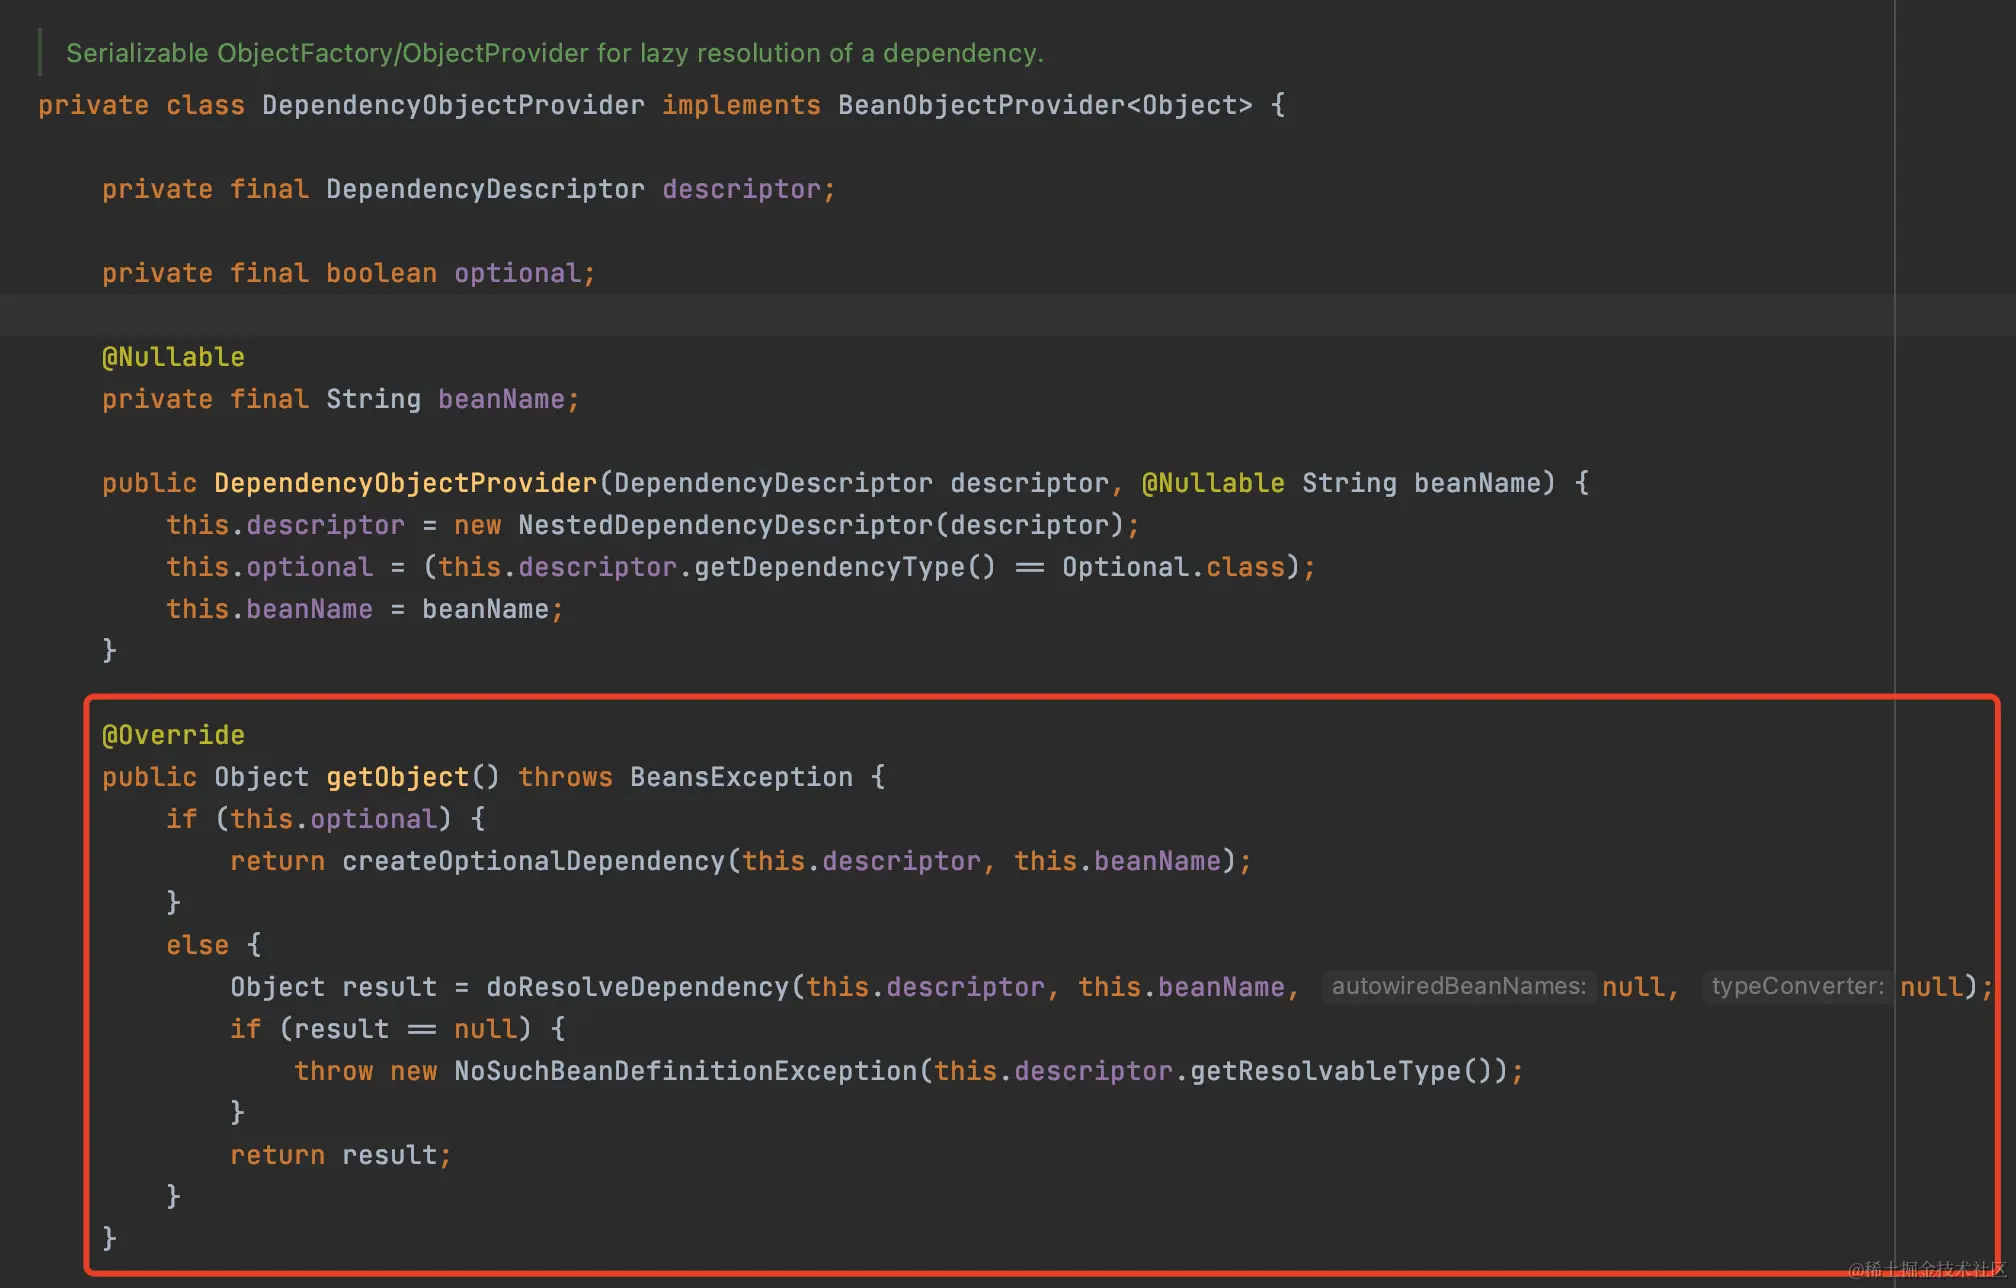
Task: Click the getObject method name
Action: point(397,777)
